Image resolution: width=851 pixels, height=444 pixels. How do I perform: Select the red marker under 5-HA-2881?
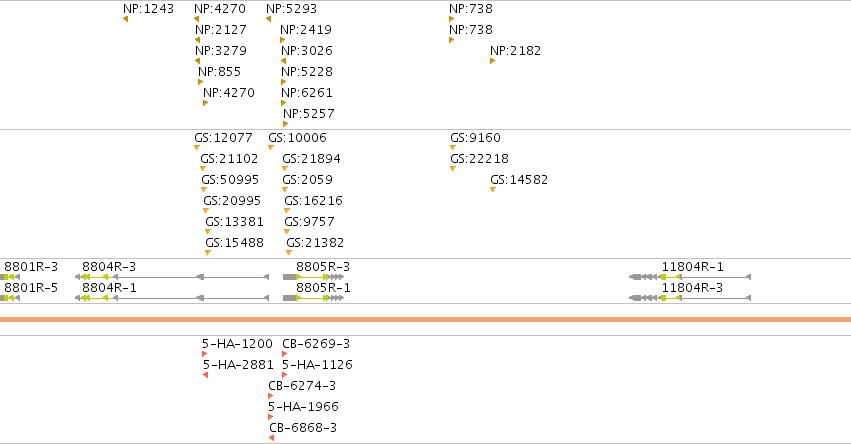[x=205, y=375]
